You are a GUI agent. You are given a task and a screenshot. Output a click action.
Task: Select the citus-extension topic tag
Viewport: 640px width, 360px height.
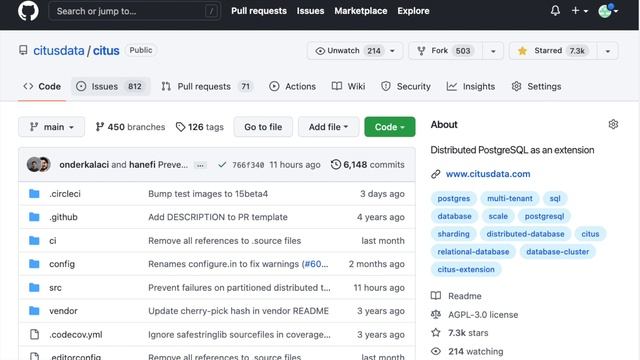(x=466, y=269)
